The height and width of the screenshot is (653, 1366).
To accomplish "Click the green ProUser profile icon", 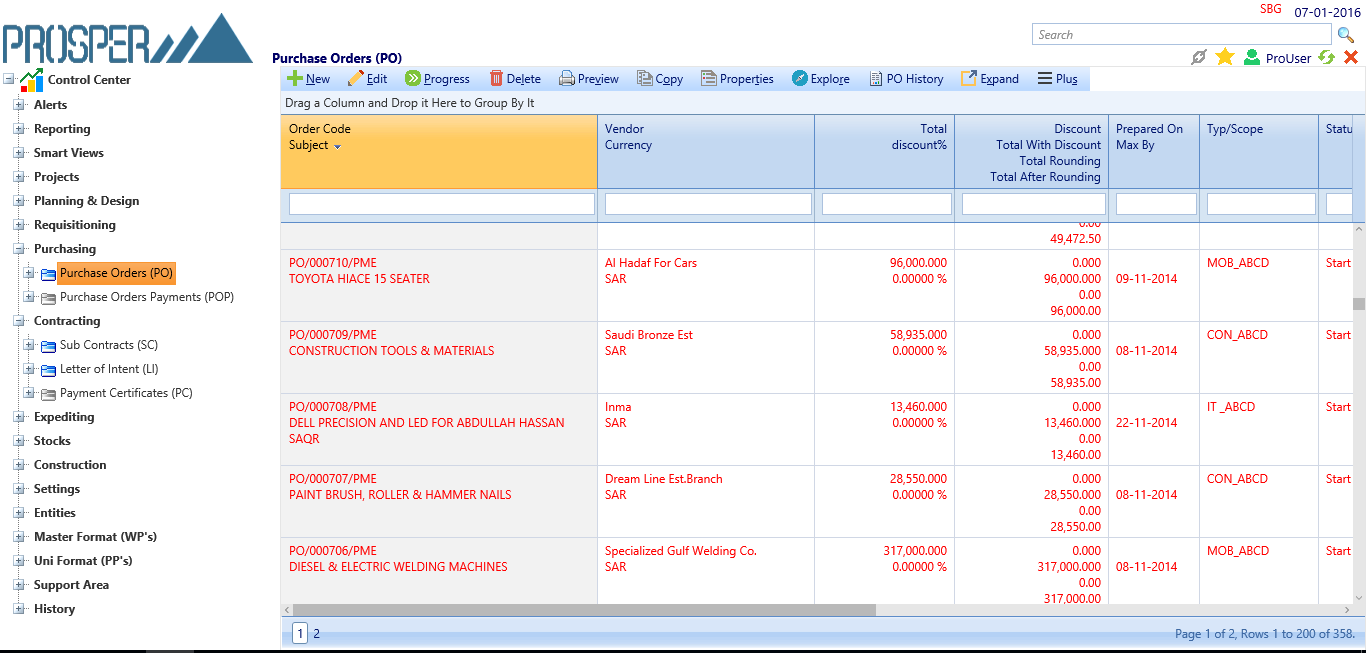I will coord(1252,58).
